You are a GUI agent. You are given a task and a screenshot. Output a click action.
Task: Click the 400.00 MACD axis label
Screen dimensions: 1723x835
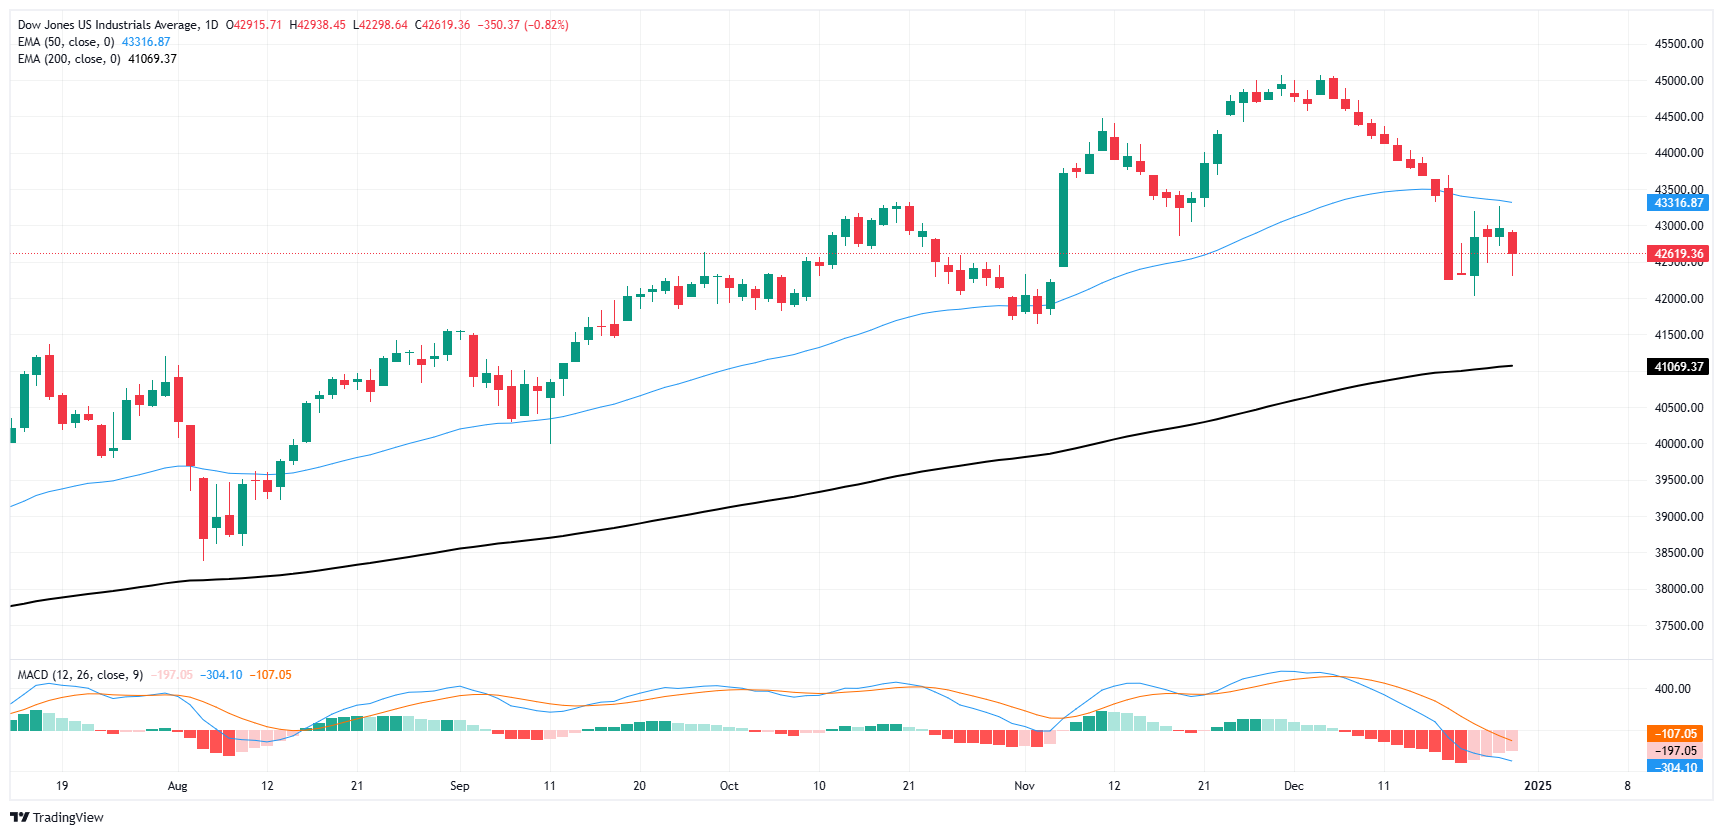[x=1672, y=689]
